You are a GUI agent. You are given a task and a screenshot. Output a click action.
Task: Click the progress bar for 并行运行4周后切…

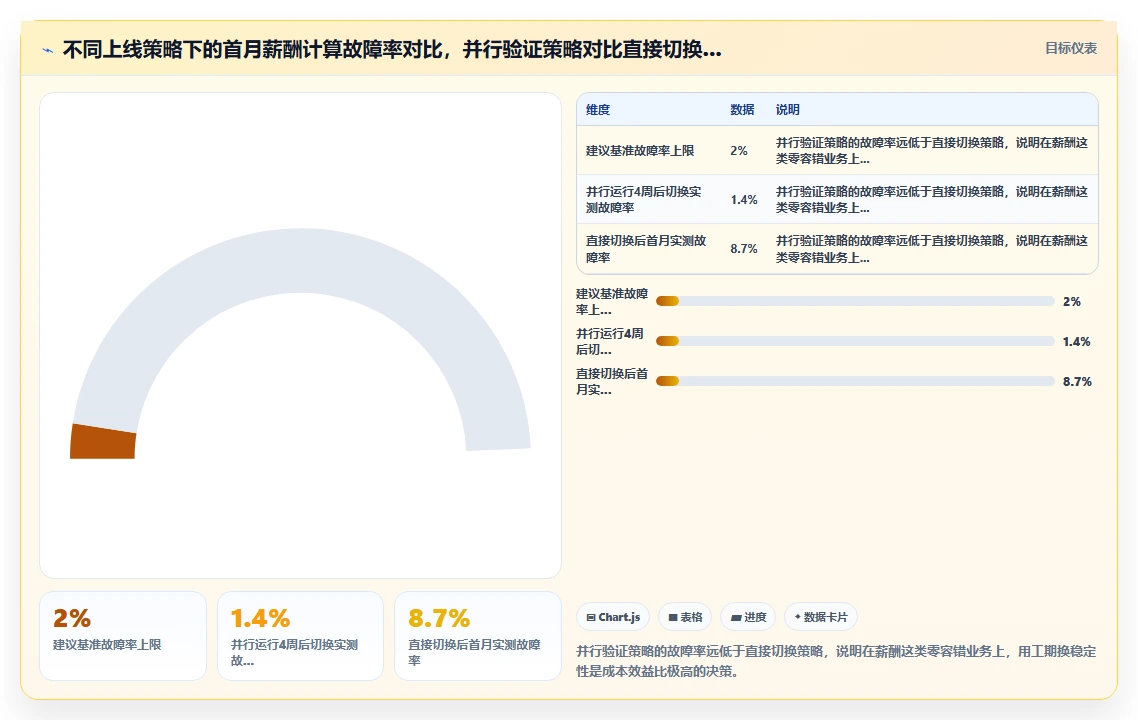tap(855, 341)
